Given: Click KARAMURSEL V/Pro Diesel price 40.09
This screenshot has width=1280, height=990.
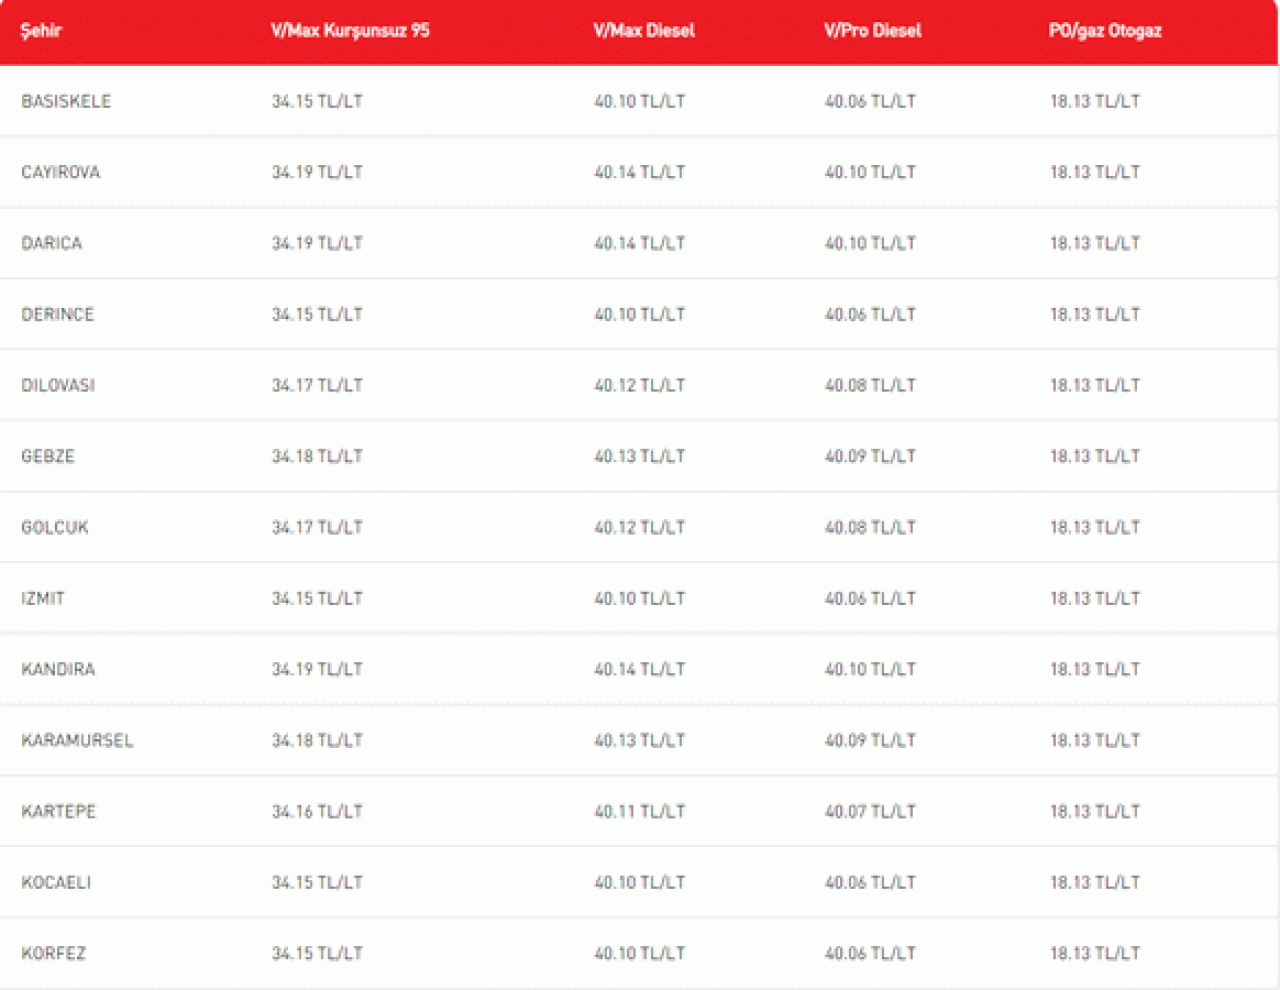Looking at the screenshot, I should tap(870, 740).
